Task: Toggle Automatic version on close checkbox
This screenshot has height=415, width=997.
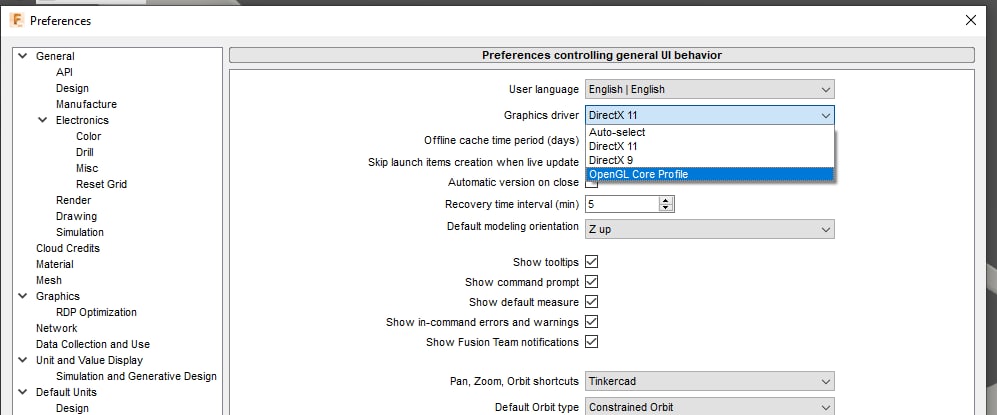Action: pos(591,183)
